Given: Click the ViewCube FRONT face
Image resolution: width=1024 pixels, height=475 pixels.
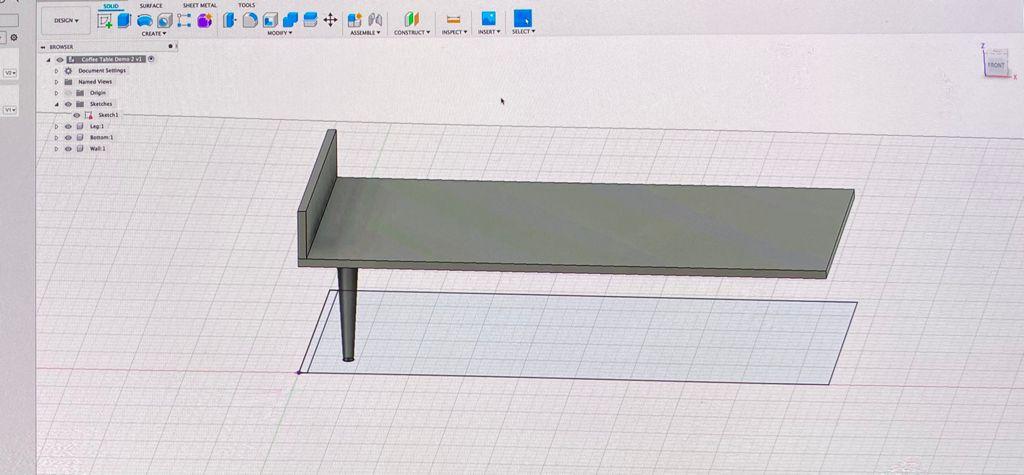Looking at the screenshot, I should coord(996,65).
